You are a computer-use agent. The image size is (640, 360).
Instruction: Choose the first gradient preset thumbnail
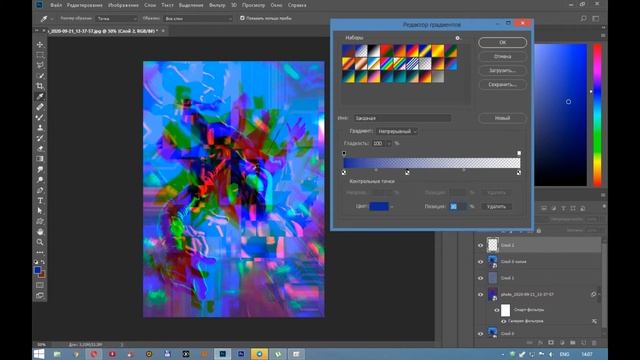tap(348, 51)
